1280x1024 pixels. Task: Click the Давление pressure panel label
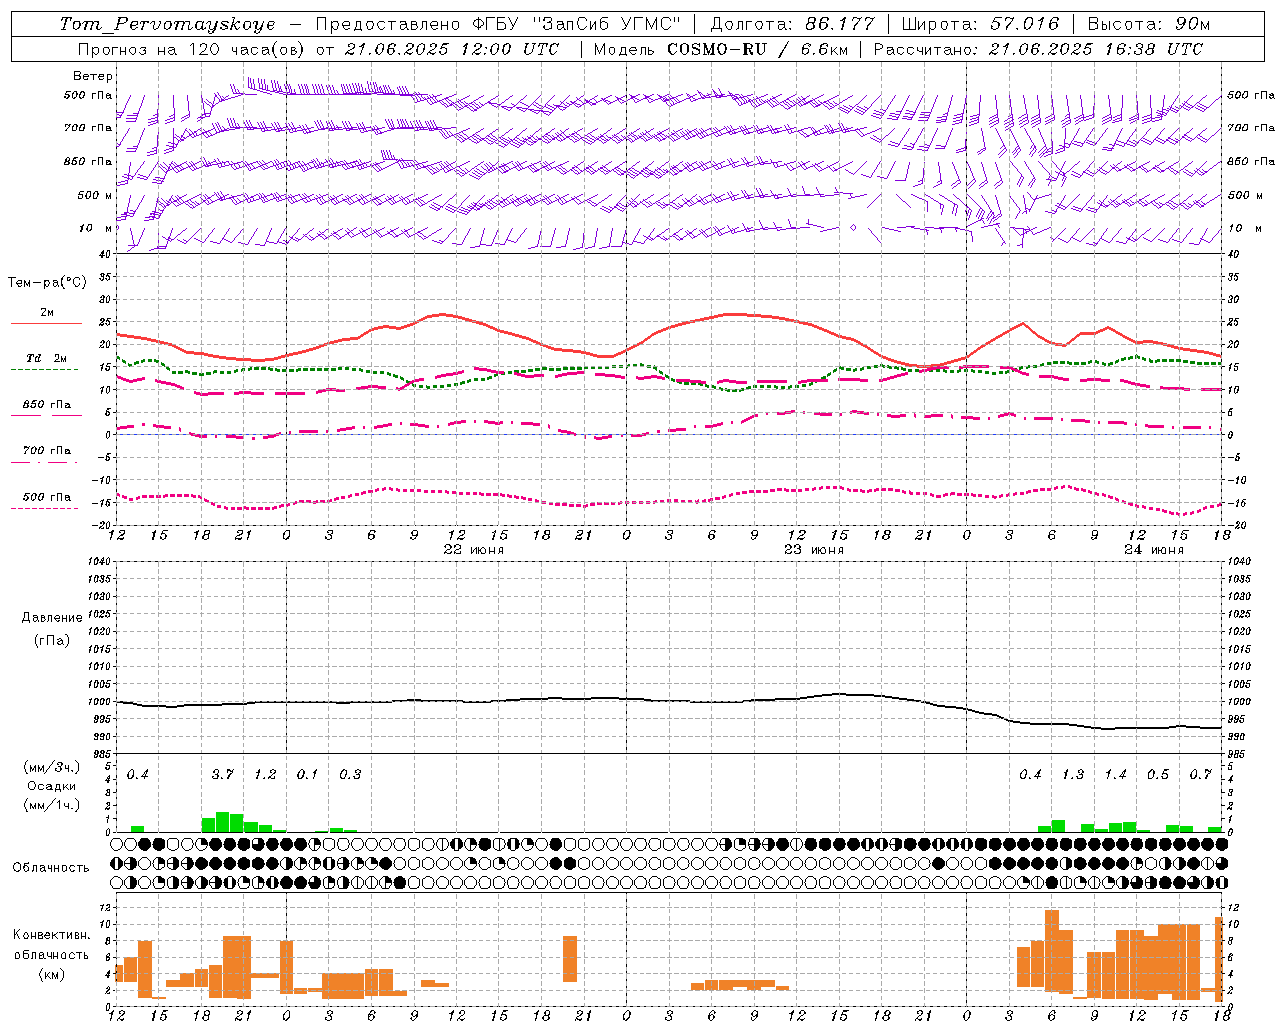coord(52,618)
